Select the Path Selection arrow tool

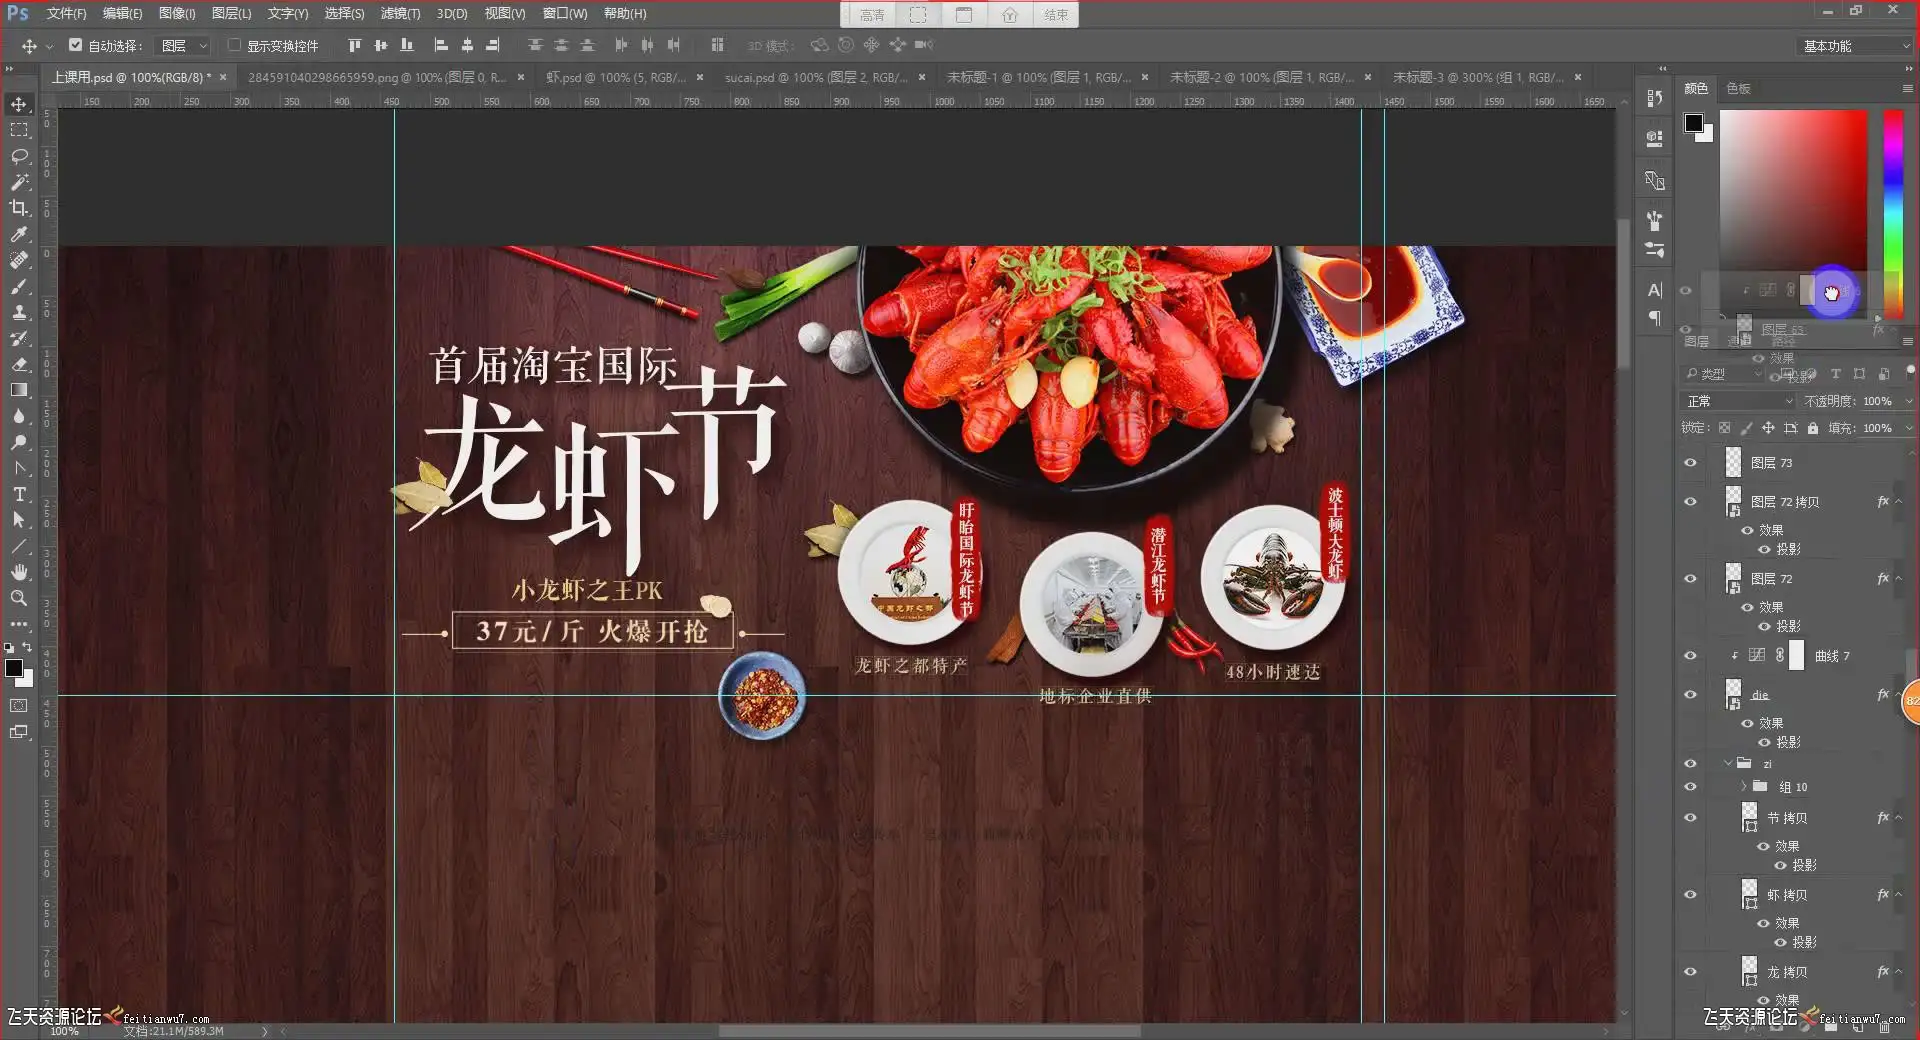click(x=19, y=520)
